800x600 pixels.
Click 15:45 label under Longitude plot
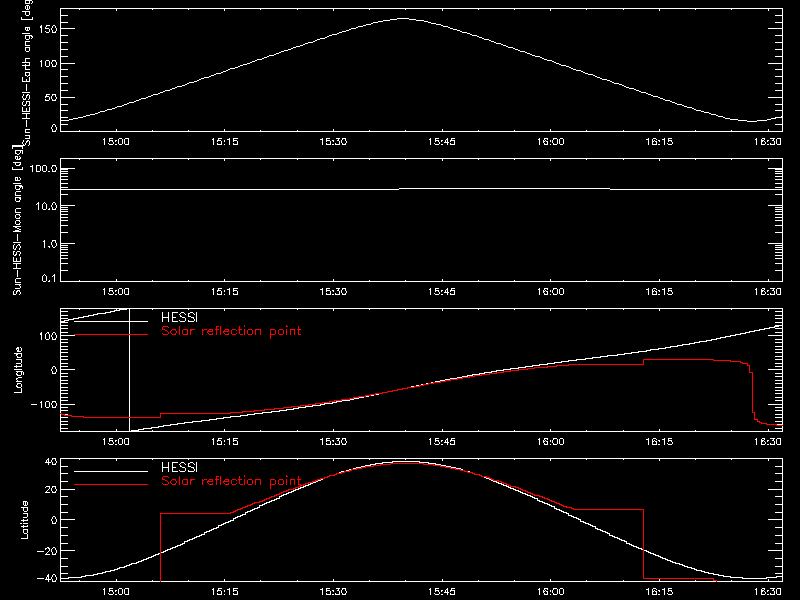coord(442,442)
